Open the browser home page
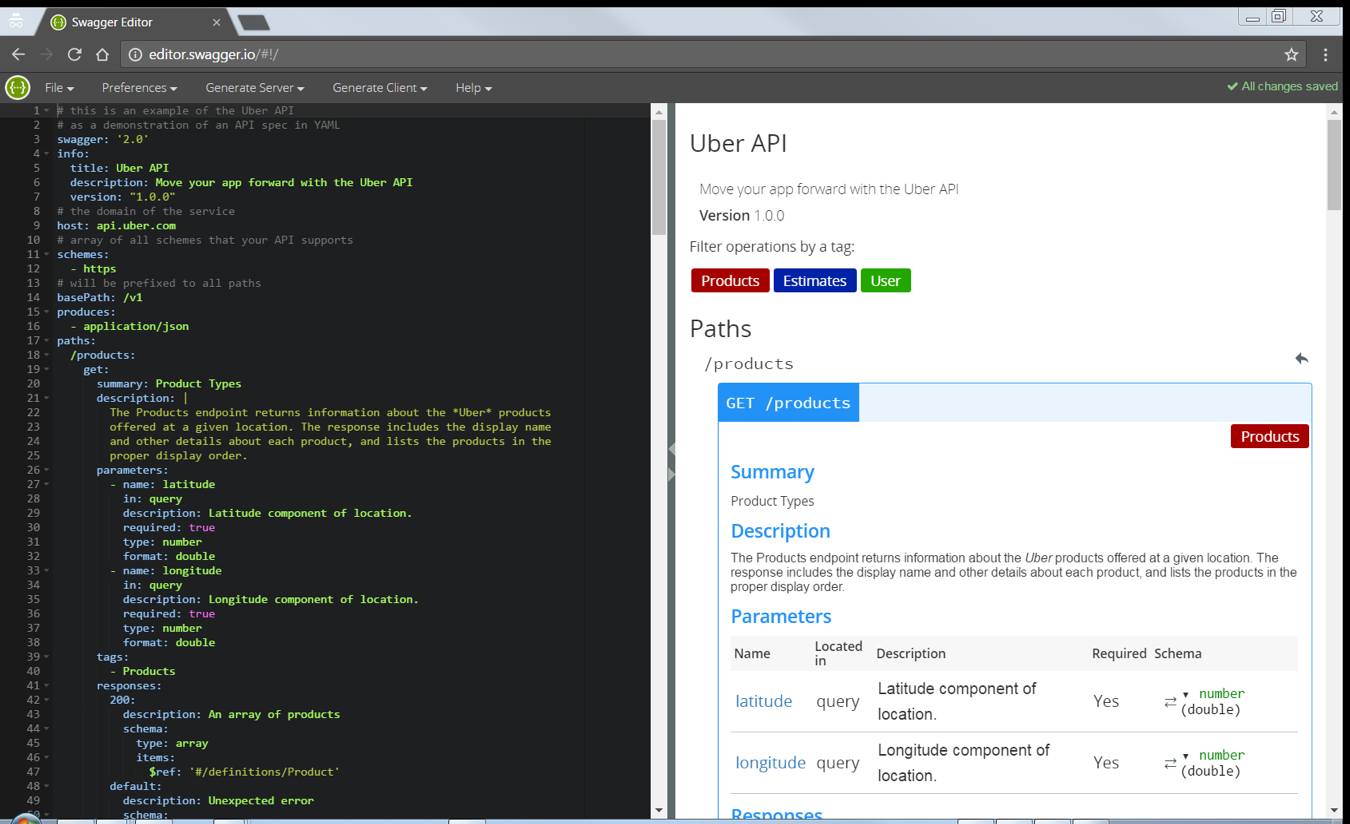Viewport: 1350px width, 824px height. 102,54
